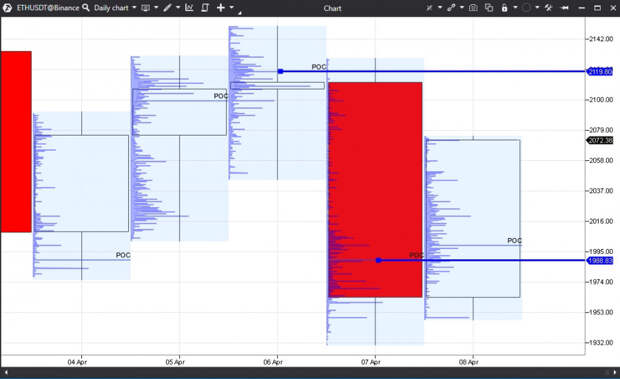The image size is (620, 379).
Task: Open chart settings wrench icon
Action: point(548,8)
